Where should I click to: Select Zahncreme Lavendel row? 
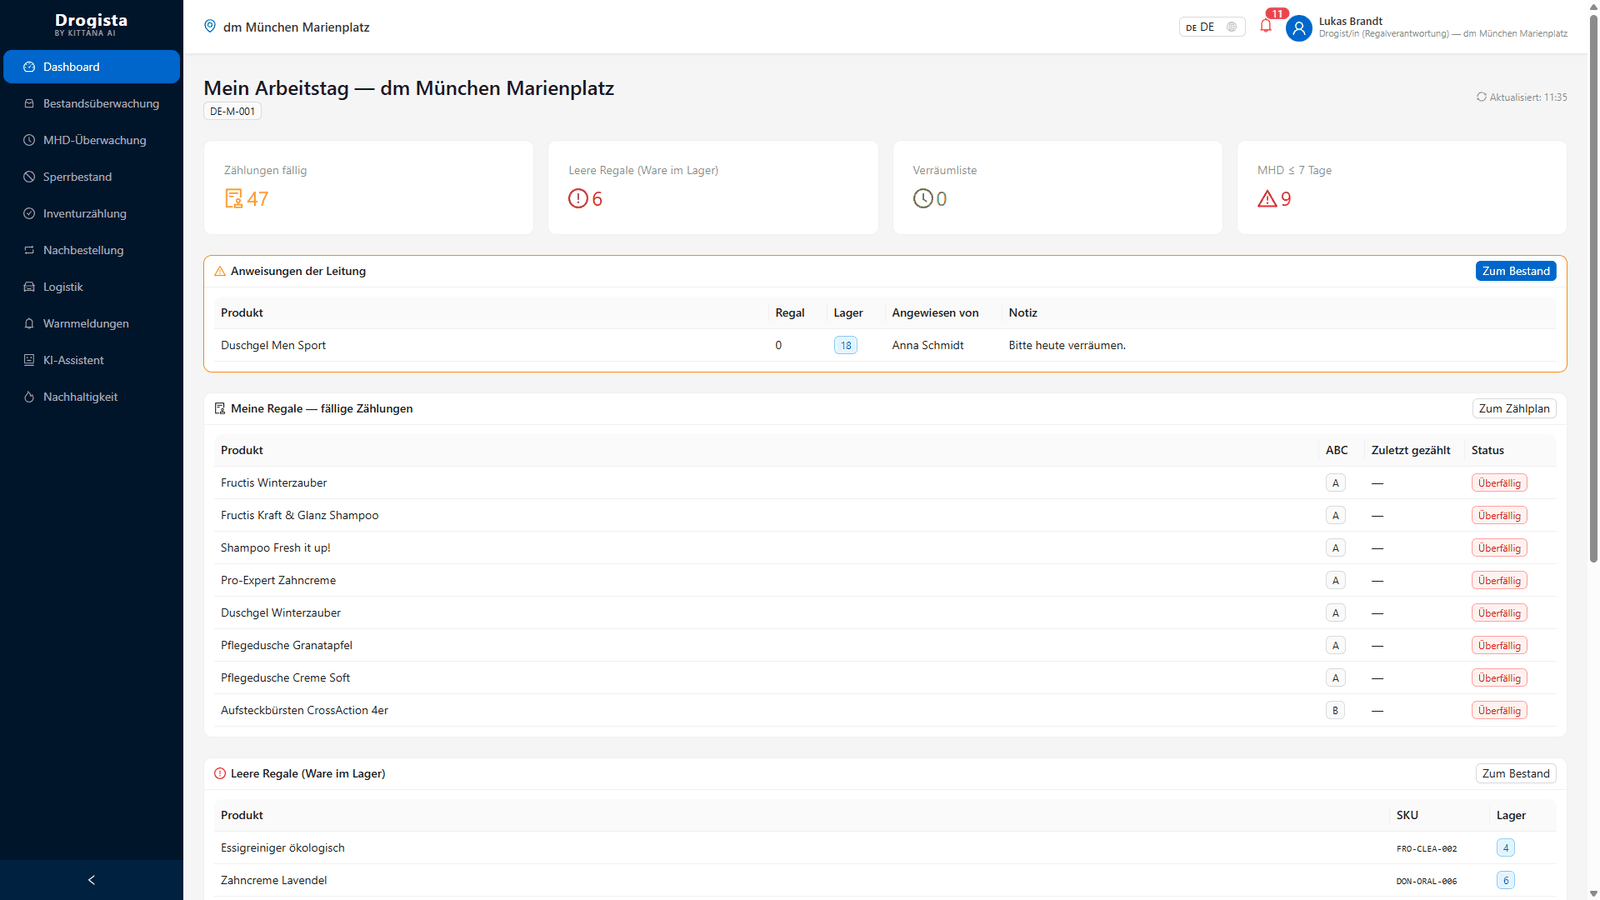click(x=885, y=880)
